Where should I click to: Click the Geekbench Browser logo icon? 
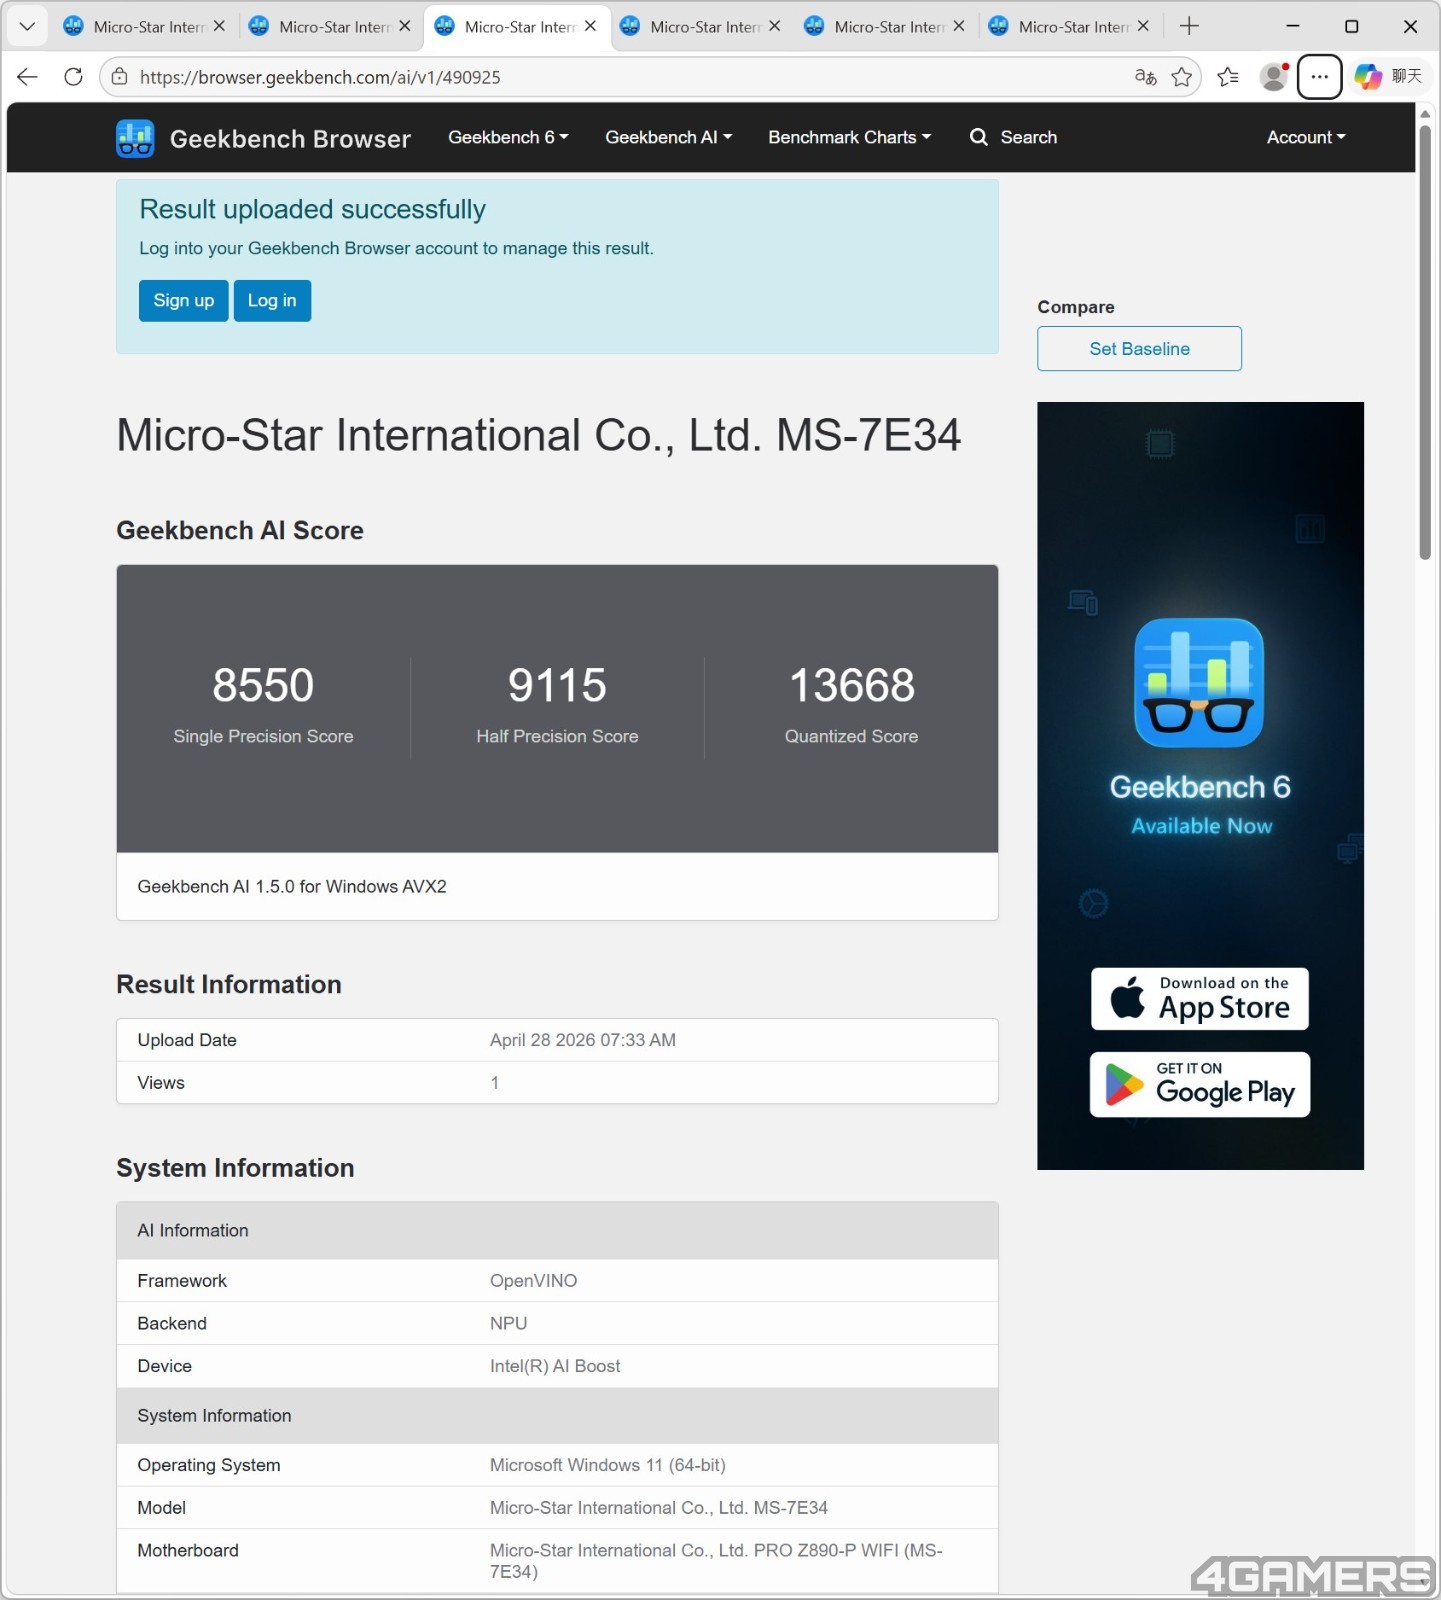(135, 138)
